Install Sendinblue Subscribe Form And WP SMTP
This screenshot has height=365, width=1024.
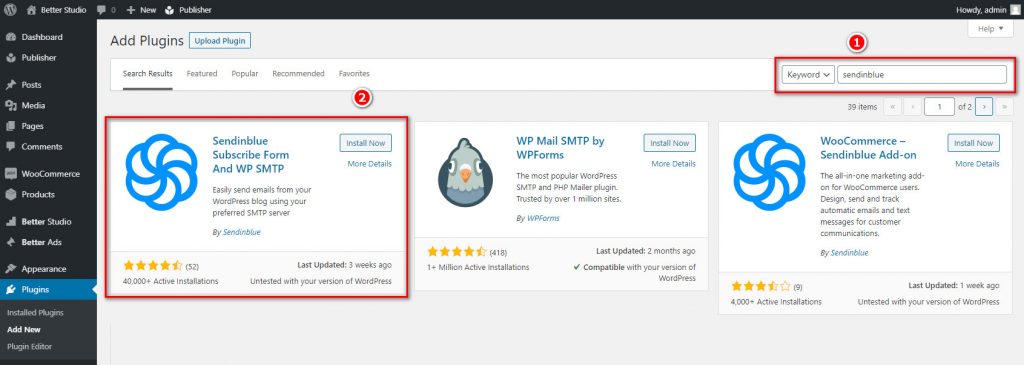click(x=366, y=143)
